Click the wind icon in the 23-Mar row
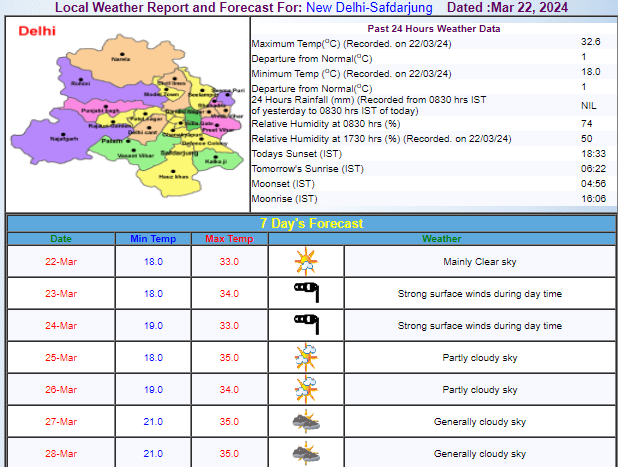The height and width of the screenshot is (467, 618). (305, 293)
